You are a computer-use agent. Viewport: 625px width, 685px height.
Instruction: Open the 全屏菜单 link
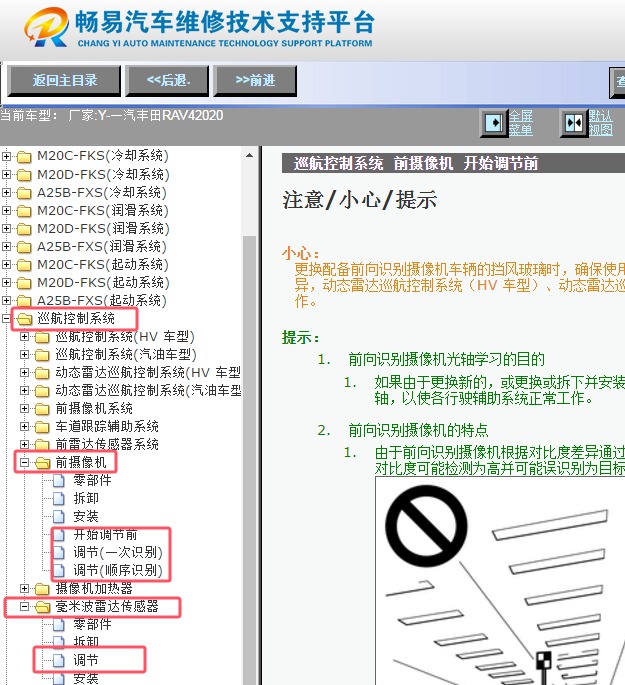(521, 123)
